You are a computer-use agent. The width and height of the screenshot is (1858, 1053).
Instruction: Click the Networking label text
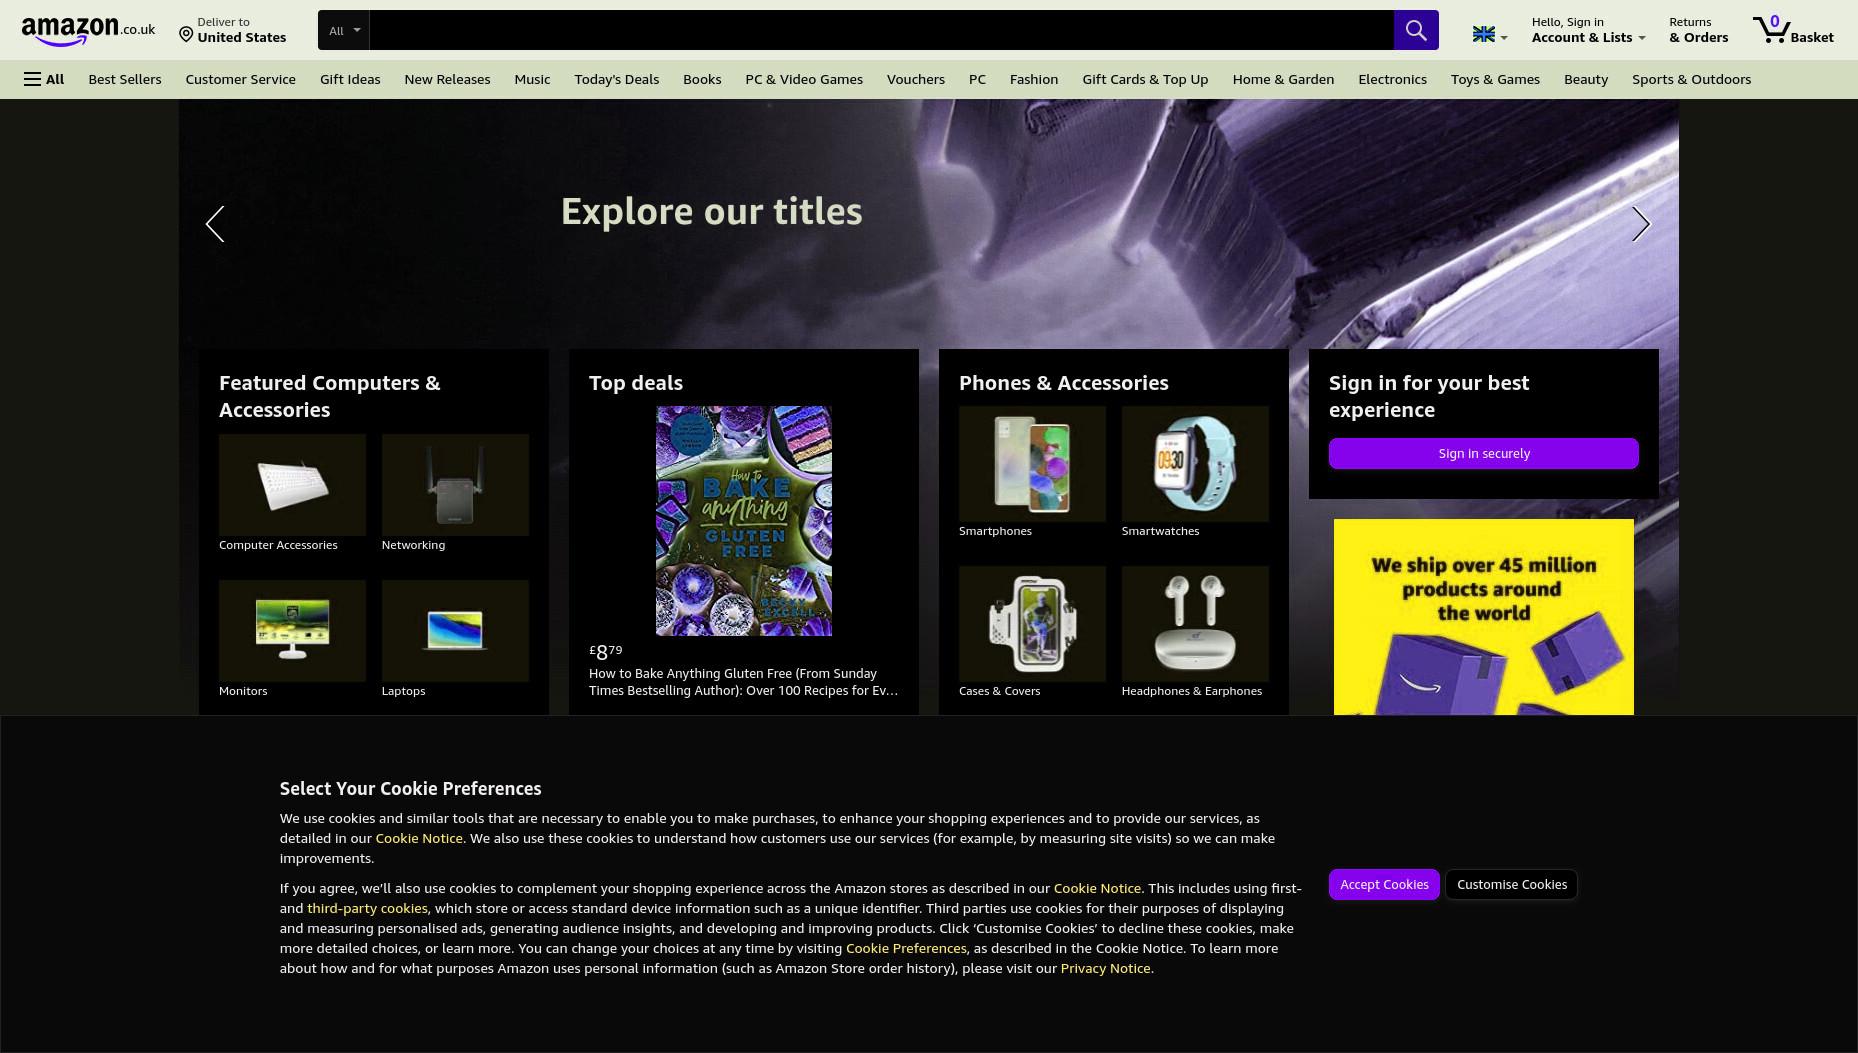pyautogui.click(x=413, y=545)
